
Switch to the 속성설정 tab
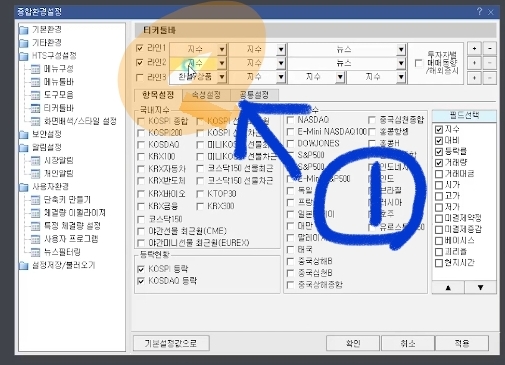(207, 95)
